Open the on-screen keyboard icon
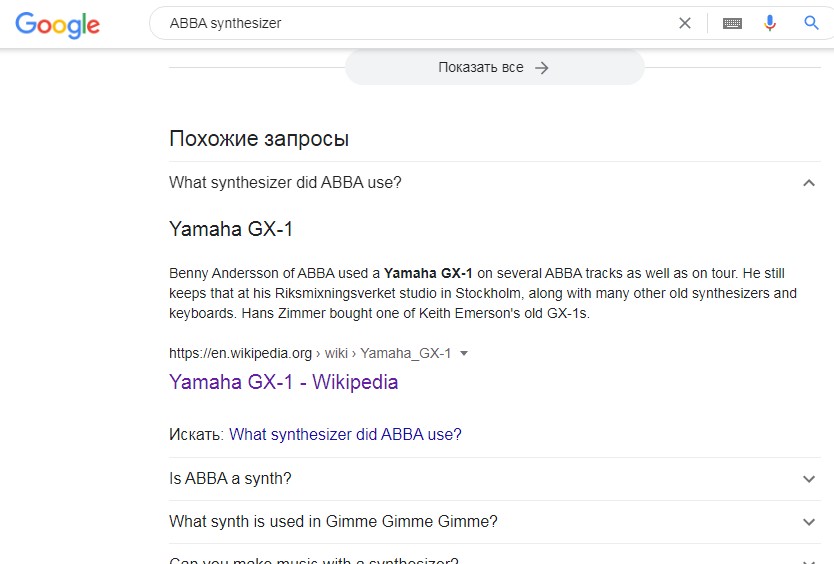The height and width of the screenshot is (564, 834). [732, 23]
